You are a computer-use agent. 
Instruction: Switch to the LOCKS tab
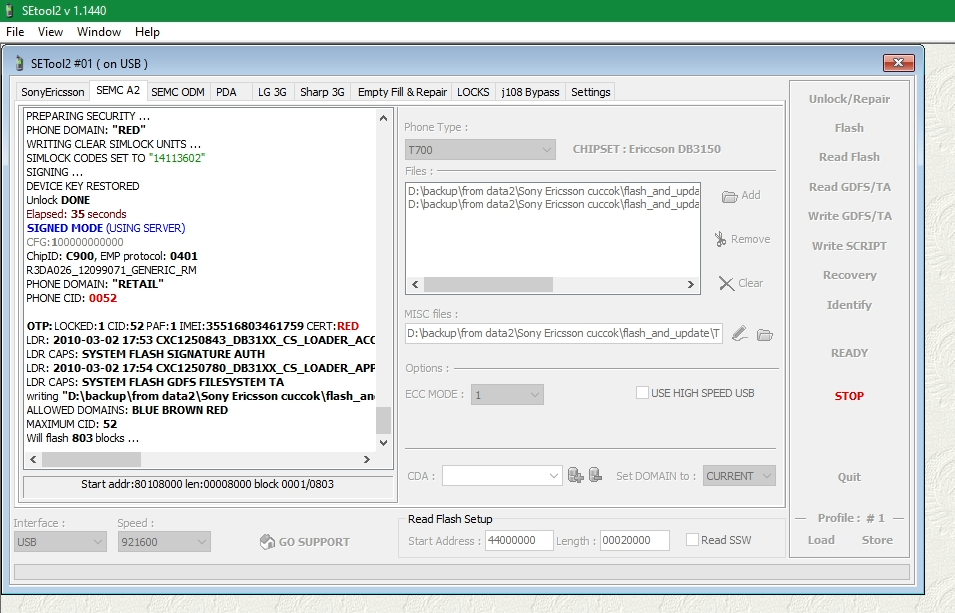pyautogui.click(x=473, y=92)
